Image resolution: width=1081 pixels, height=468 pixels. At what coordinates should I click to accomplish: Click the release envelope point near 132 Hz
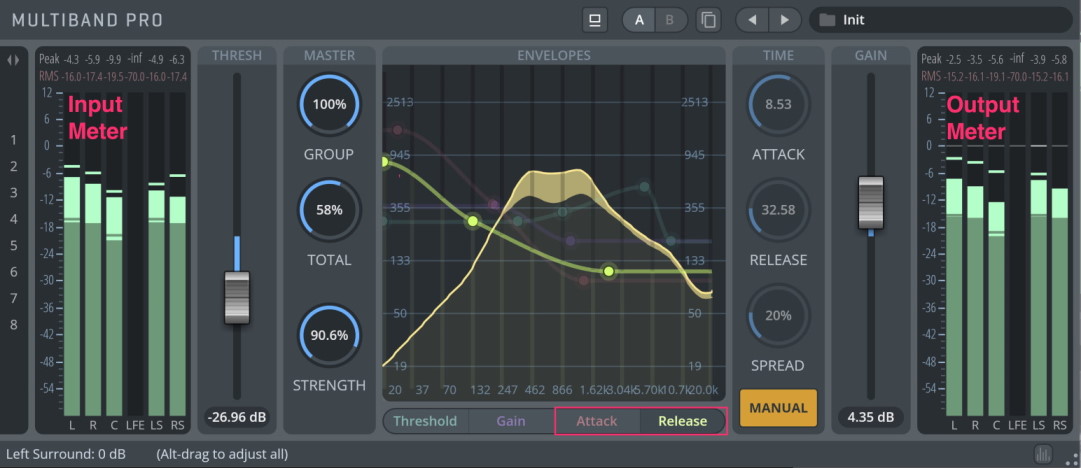click(472, 221)
